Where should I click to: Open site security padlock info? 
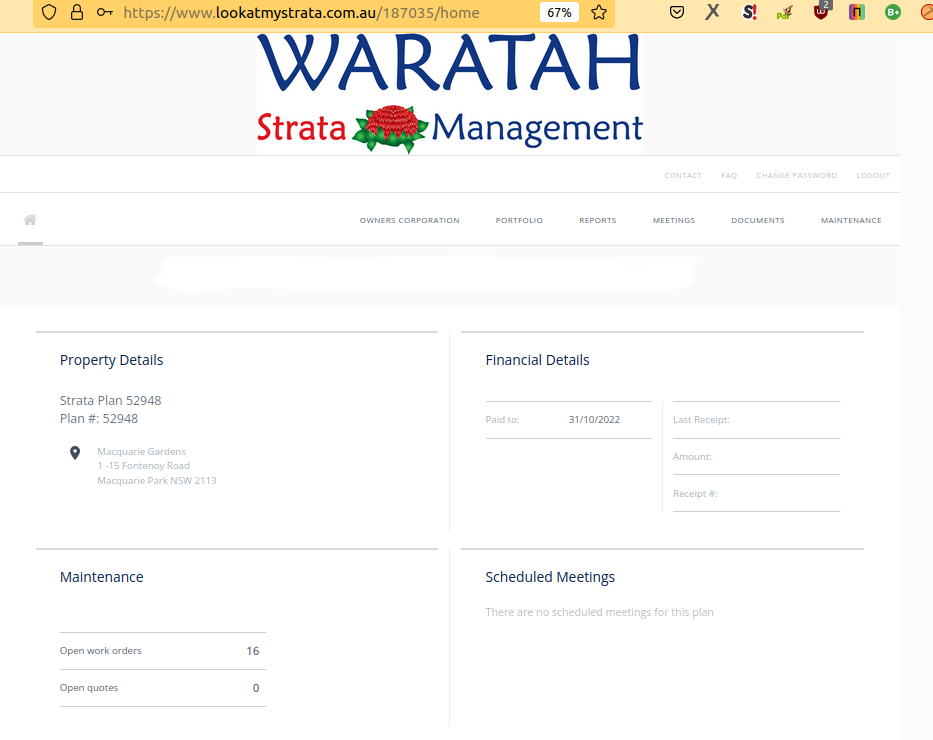click(x=77, y=12)
